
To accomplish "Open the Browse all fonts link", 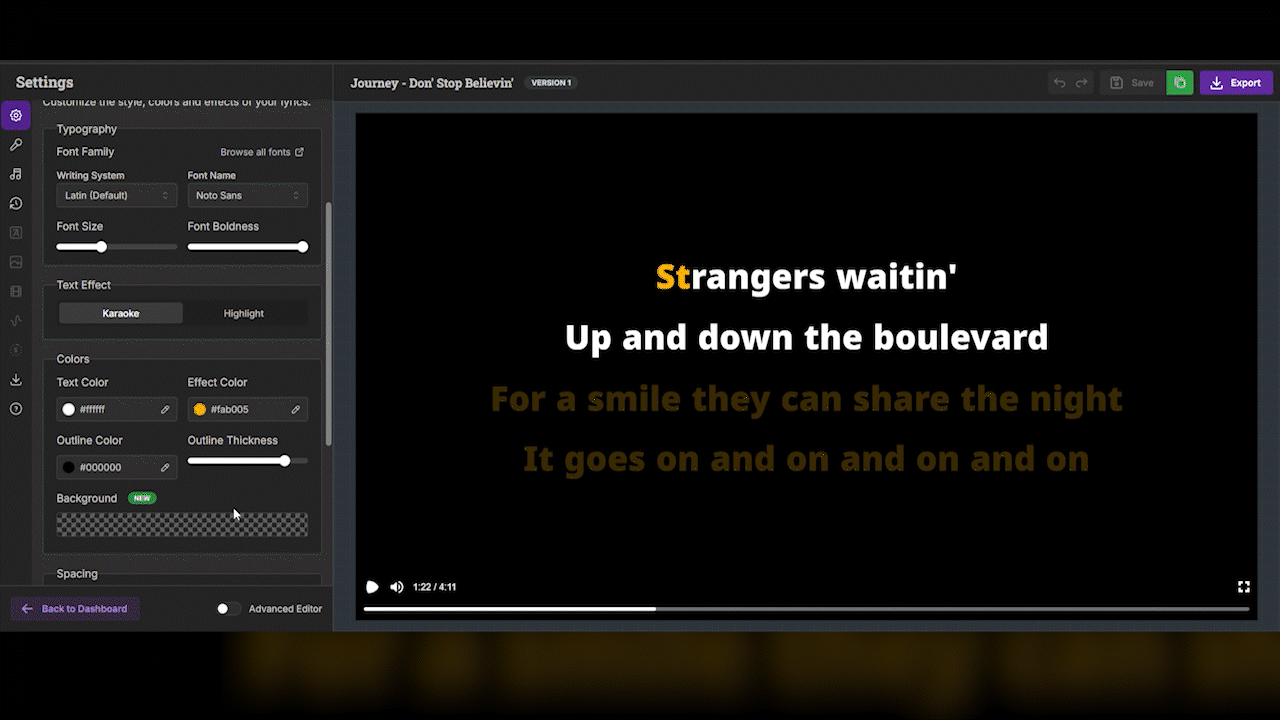I will click(262, 152).
